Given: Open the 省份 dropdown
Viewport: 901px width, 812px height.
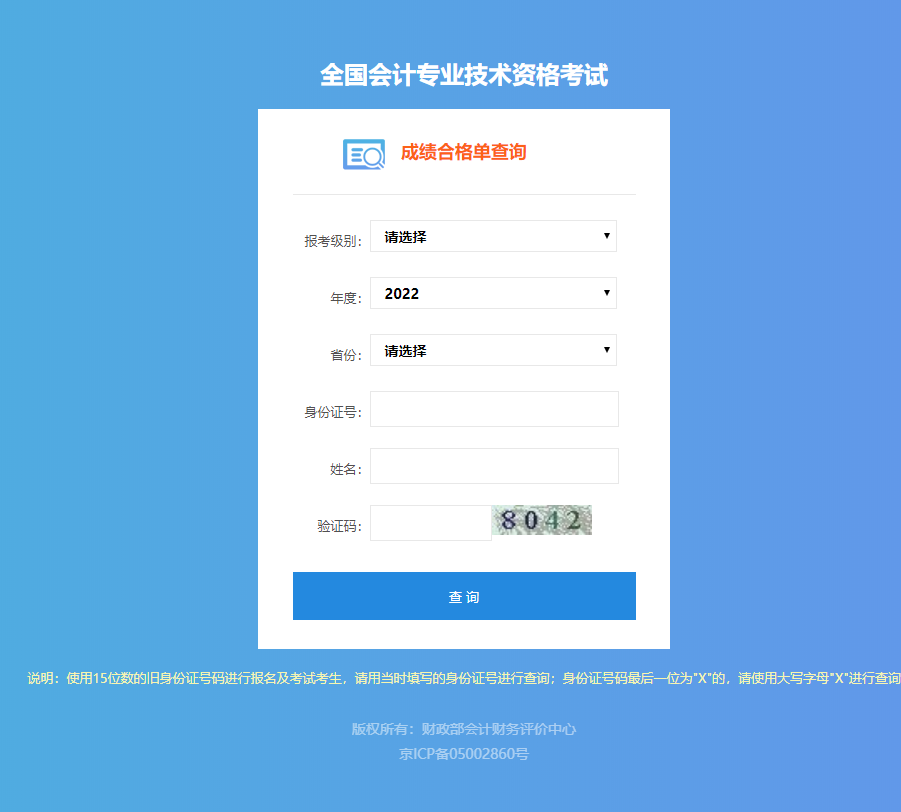Looking at the screenshot, I should tap(493, 350).
